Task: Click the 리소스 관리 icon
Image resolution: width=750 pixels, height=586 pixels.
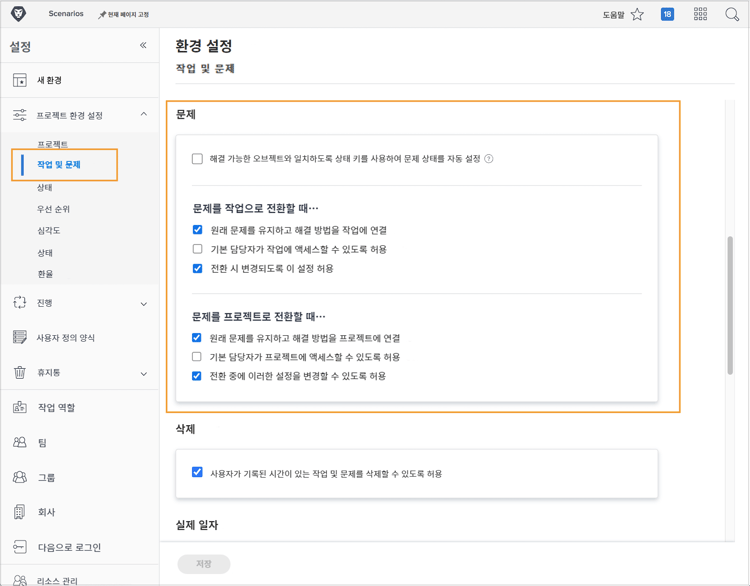Action: (20, 580)
